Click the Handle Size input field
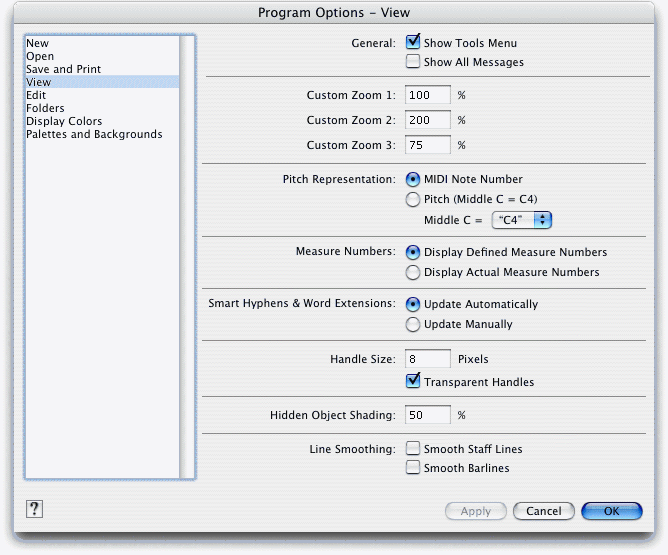 pos(427,359)
